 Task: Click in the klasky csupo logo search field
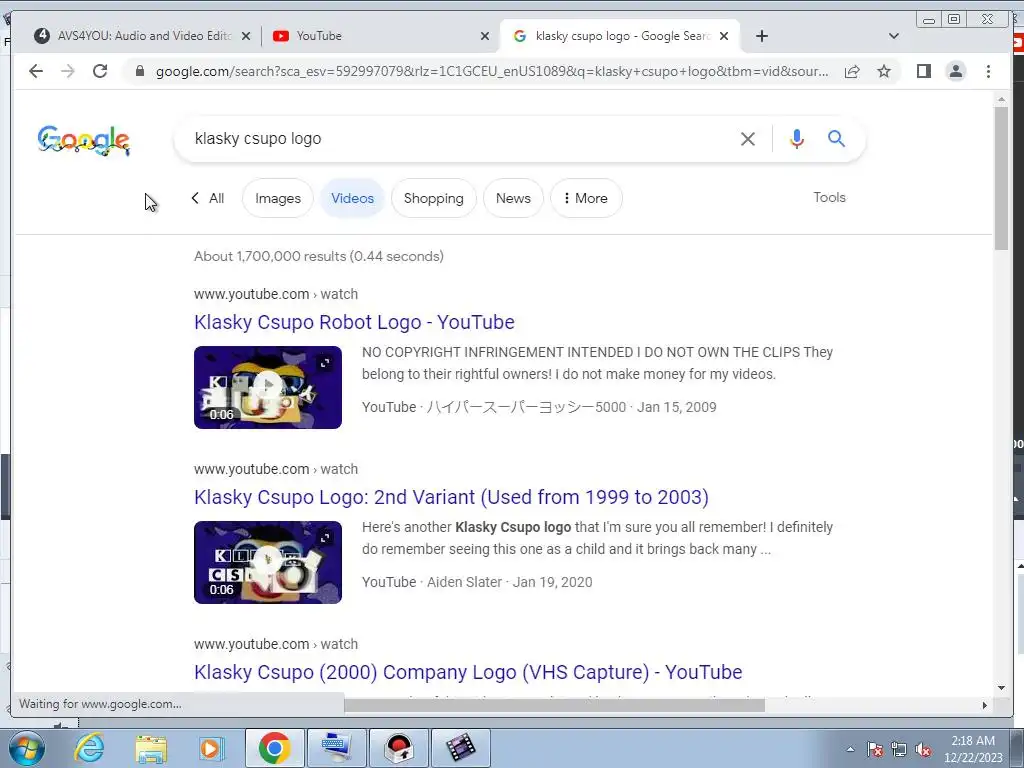pyautogui.click(x=457, y=138)
